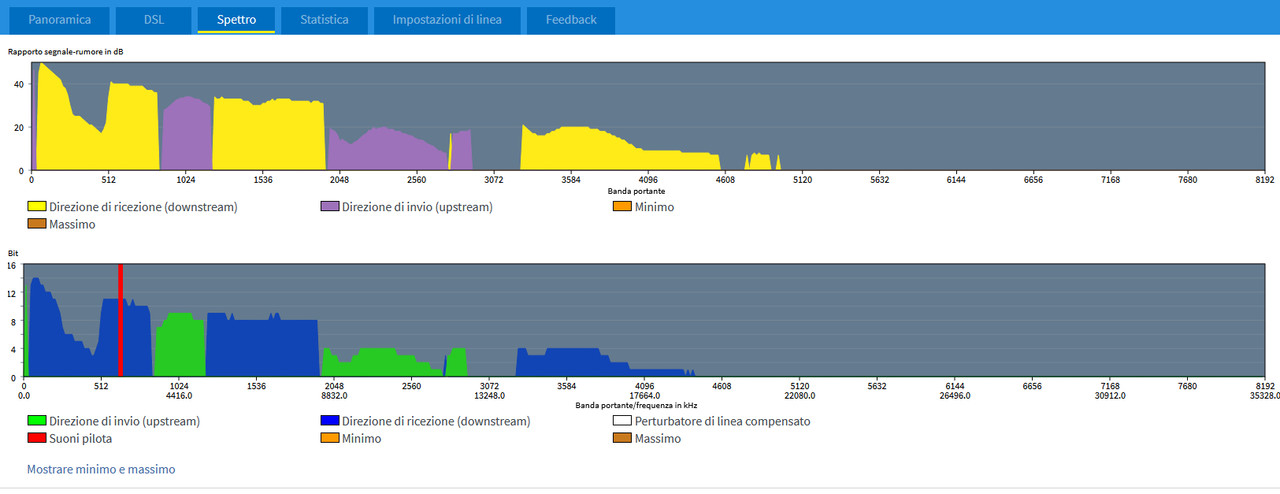Select the Spettro tab

[236, 20]
